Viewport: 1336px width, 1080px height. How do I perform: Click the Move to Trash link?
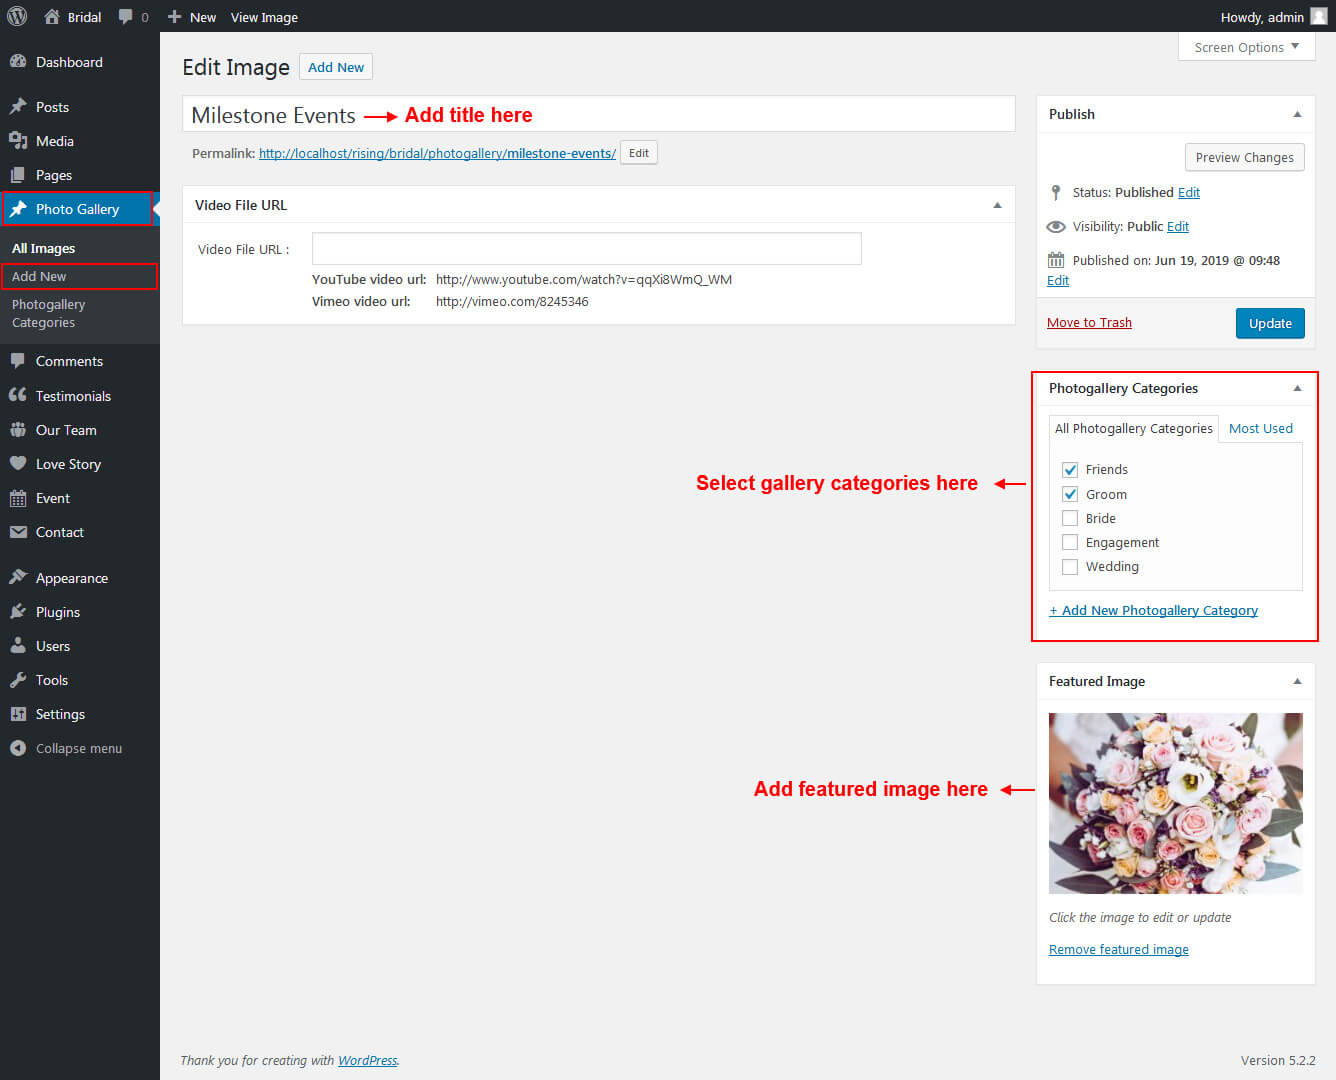click(1089, 322)
